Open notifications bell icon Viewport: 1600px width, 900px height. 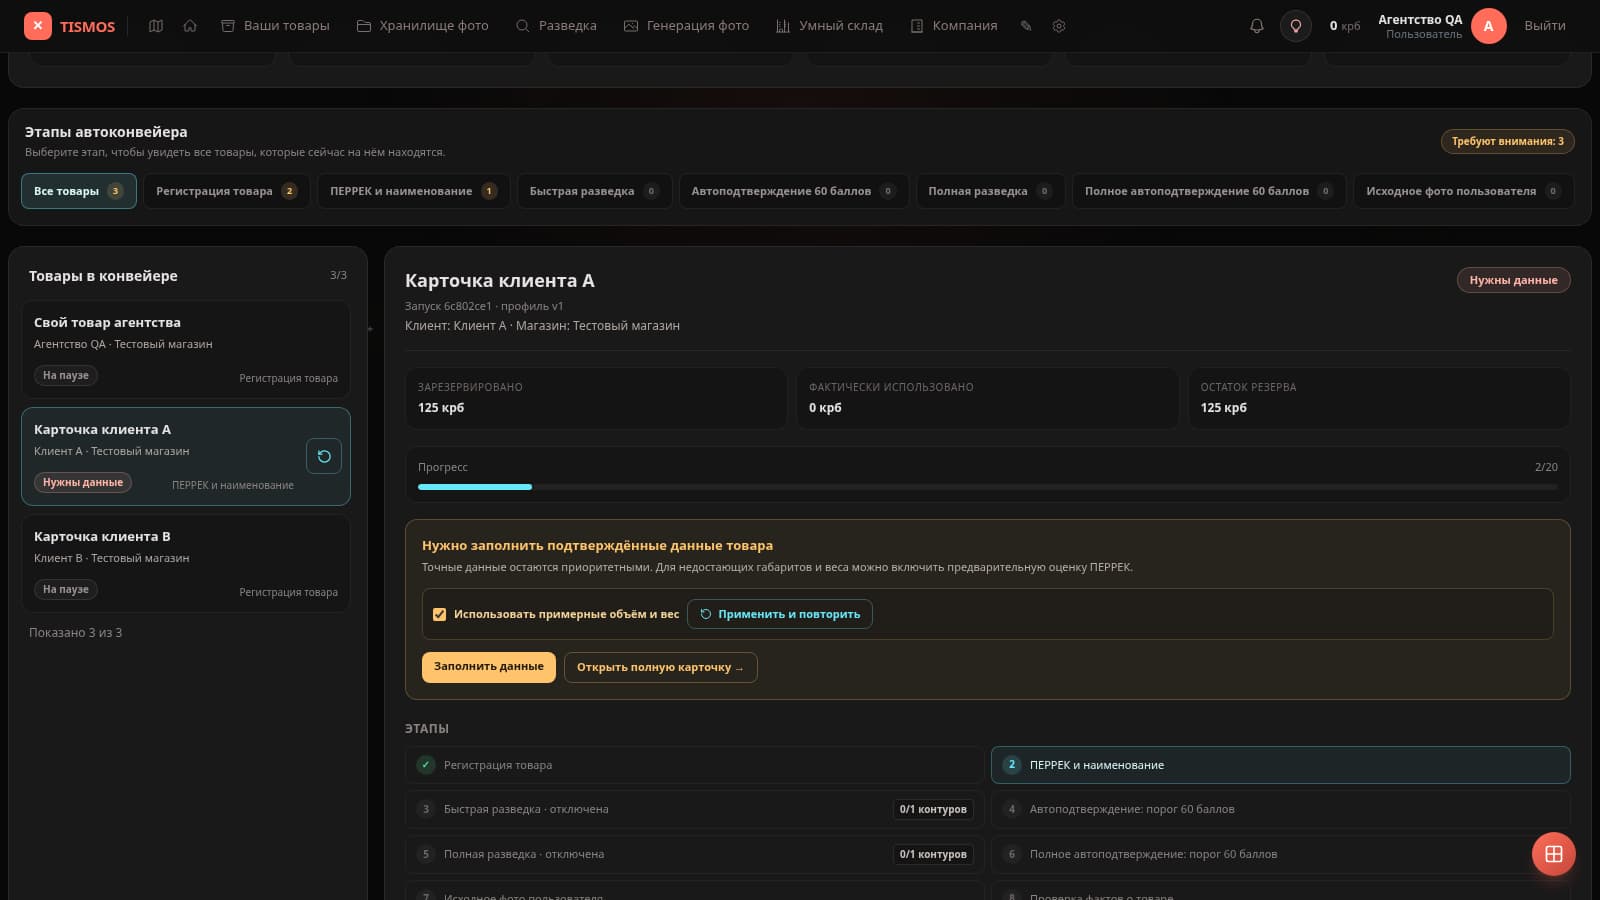(x=1257, y=26)
